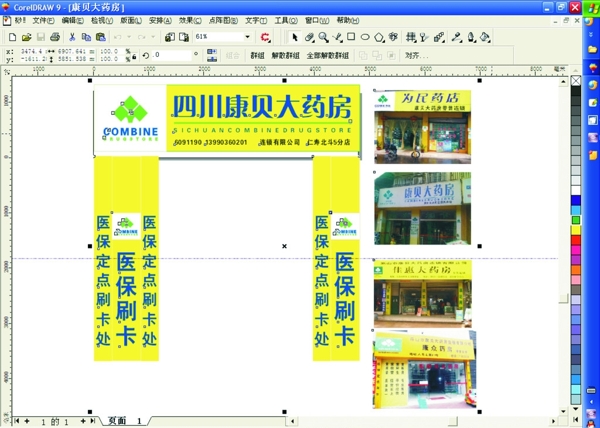Open a file via the folder icon
The width and height of the screenshot is (600, 428).
(x=26, y=37)
